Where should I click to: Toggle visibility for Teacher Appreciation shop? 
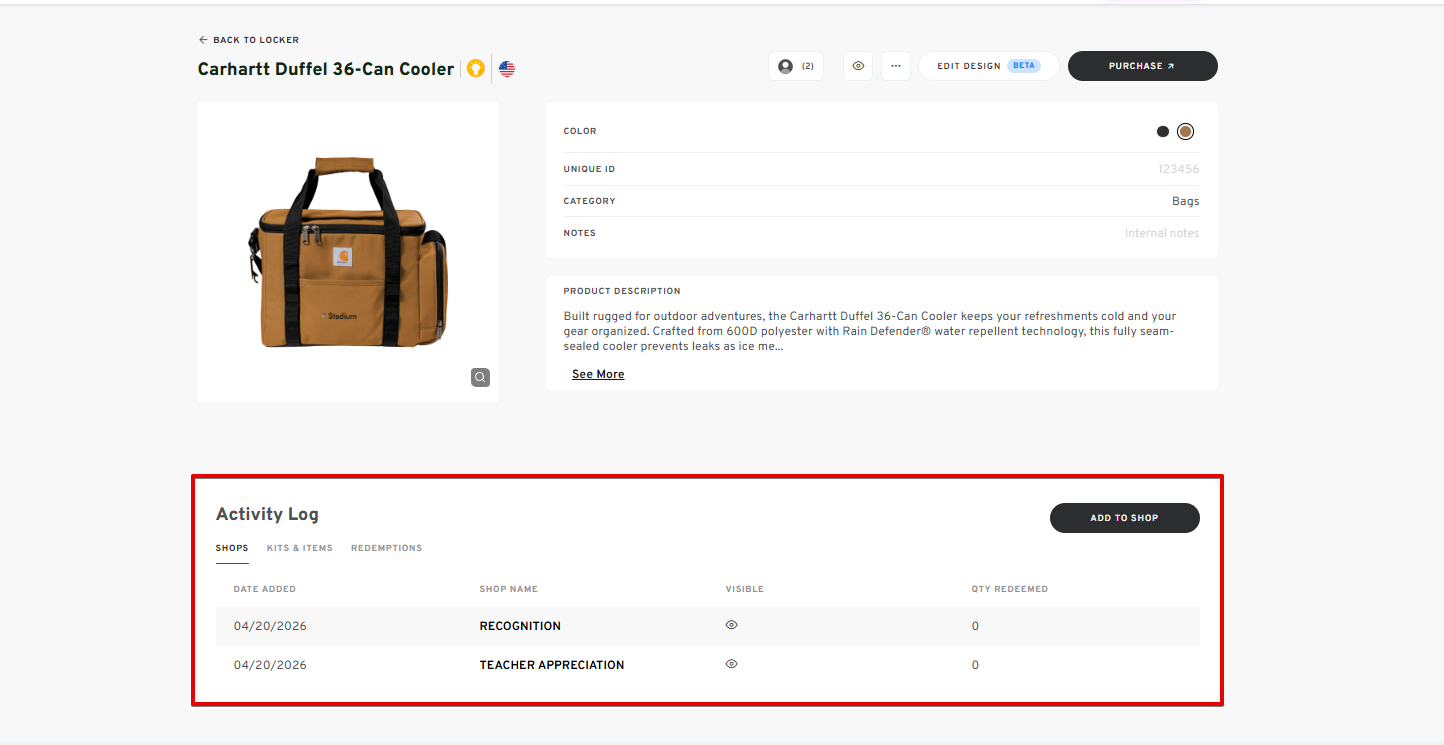(x=732, y=664)
